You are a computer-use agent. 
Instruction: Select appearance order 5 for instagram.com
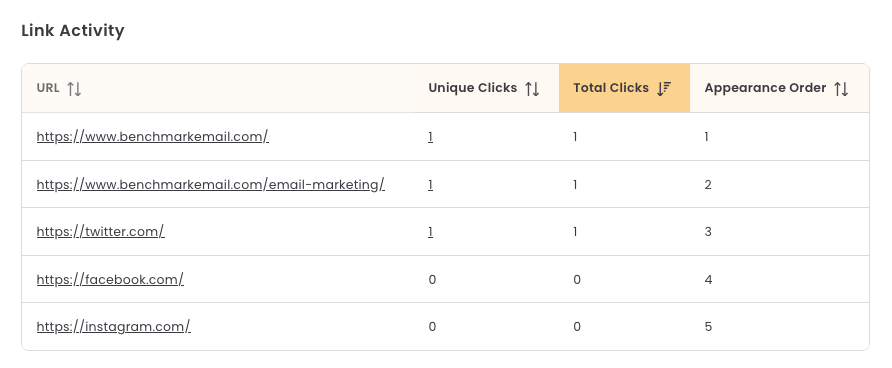[708, 327]
